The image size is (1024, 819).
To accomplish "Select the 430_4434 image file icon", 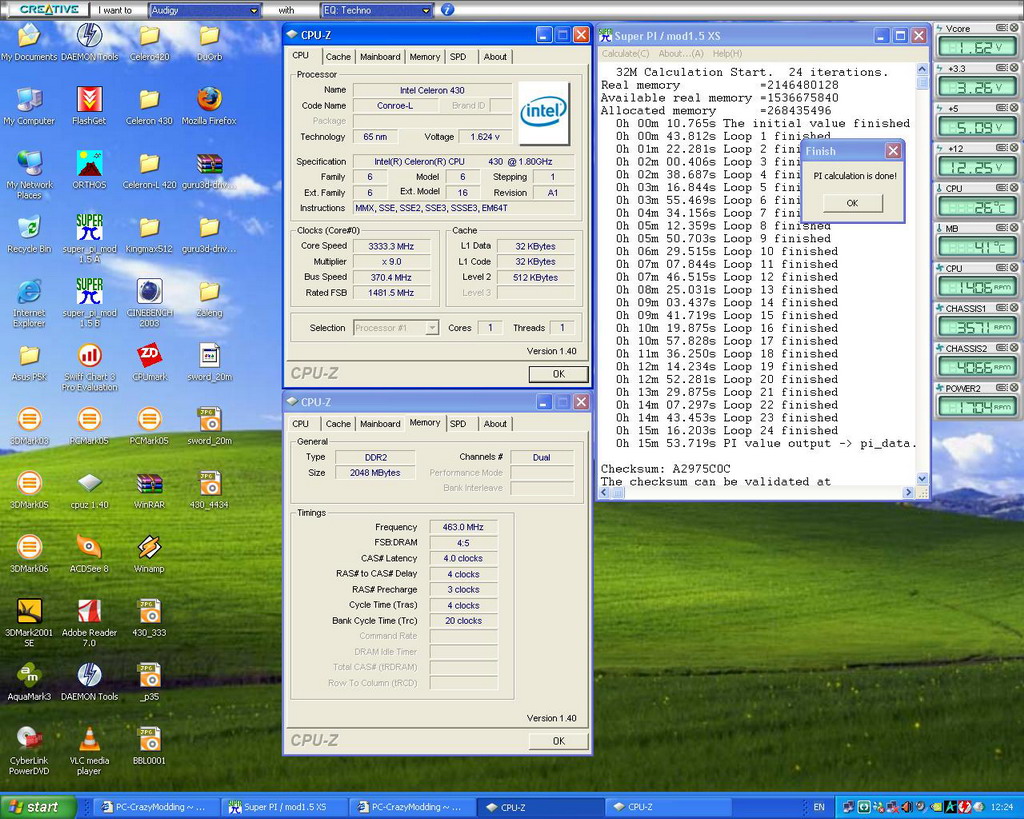I will [x=209, y=489].
